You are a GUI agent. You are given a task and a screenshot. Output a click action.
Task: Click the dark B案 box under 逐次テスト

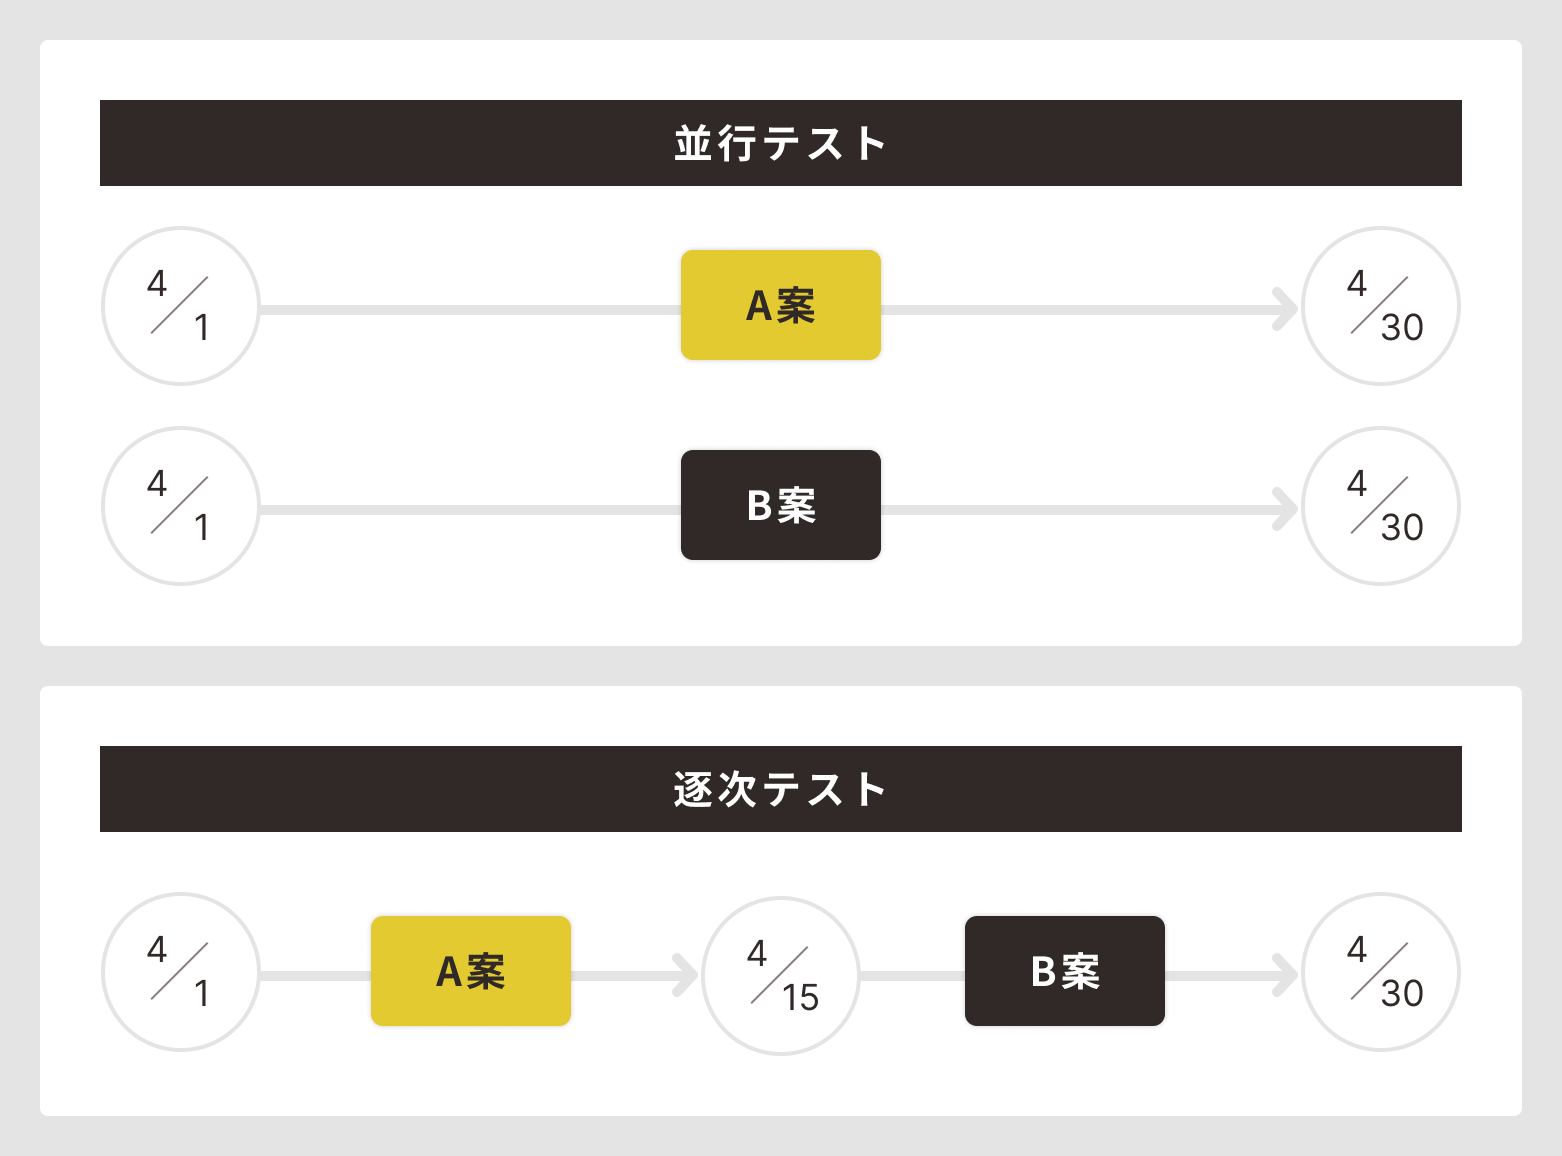click(1064, 971)
